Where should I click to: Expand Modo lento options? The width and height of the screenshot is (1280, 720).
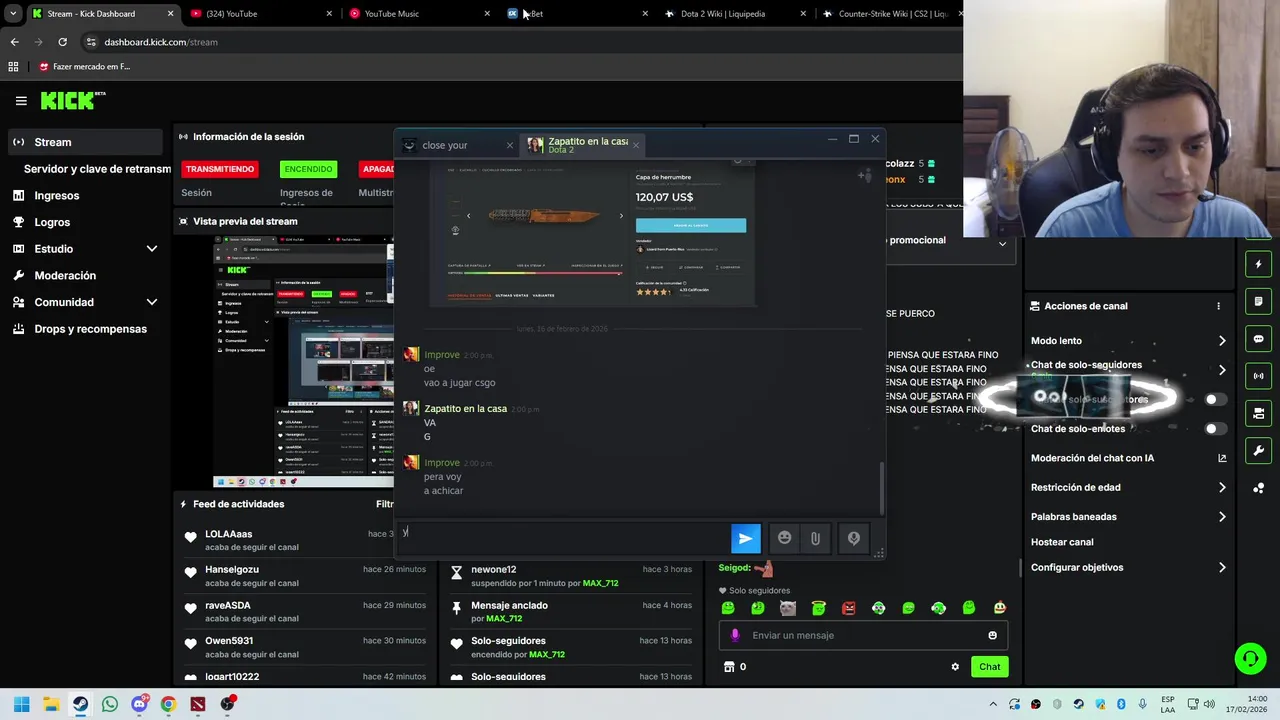point(1222,341)
